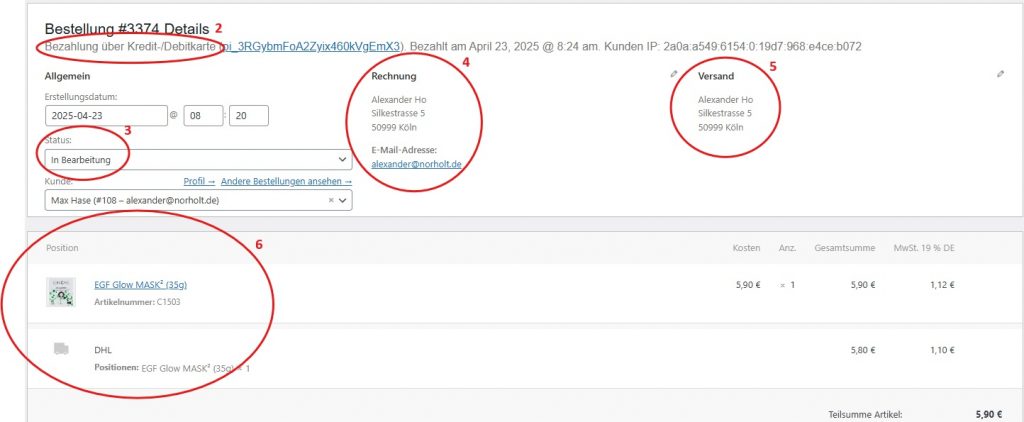1024x422 pixels.
Task: Expand the Kunde dropdown with Max Hase
Action: pyautogui.click(x=344, y=201)
